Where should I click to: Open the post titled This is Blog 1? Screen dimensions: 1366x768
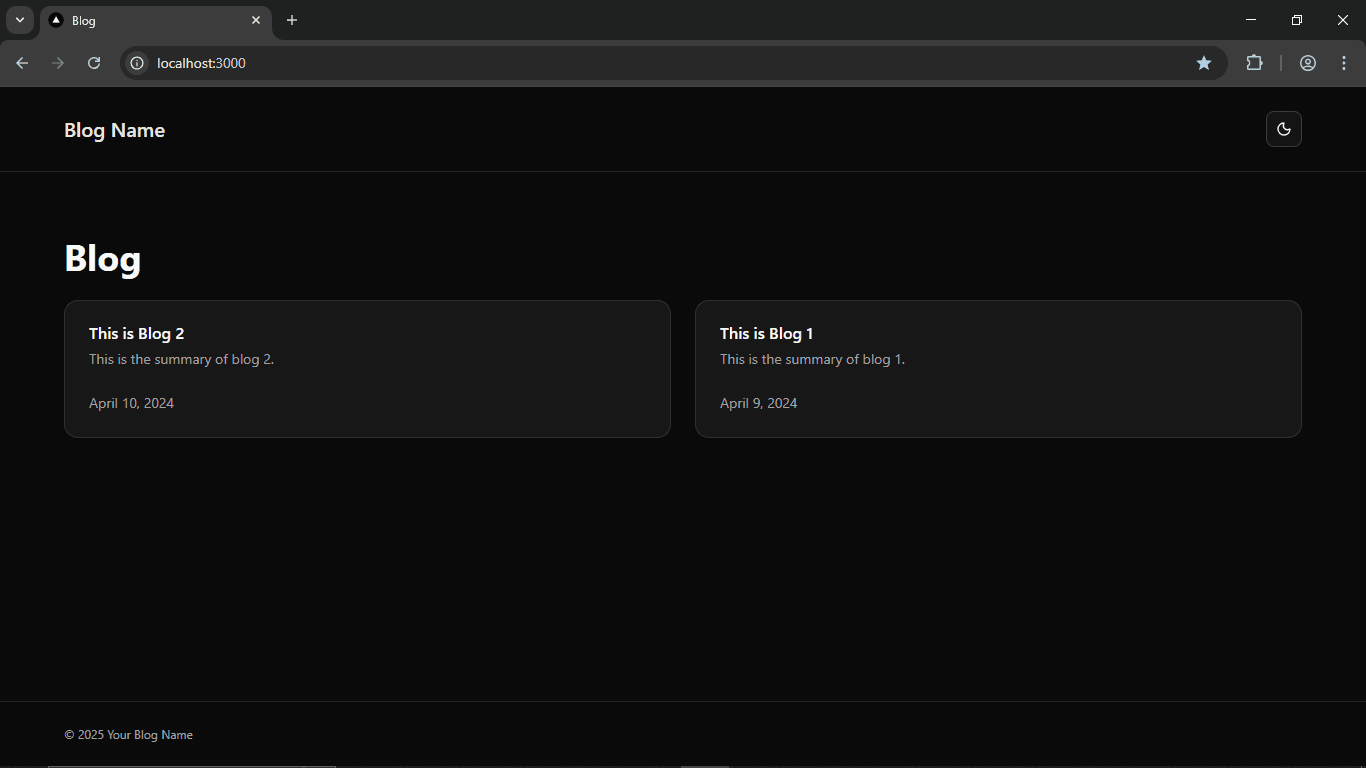(x=997, y=368)
